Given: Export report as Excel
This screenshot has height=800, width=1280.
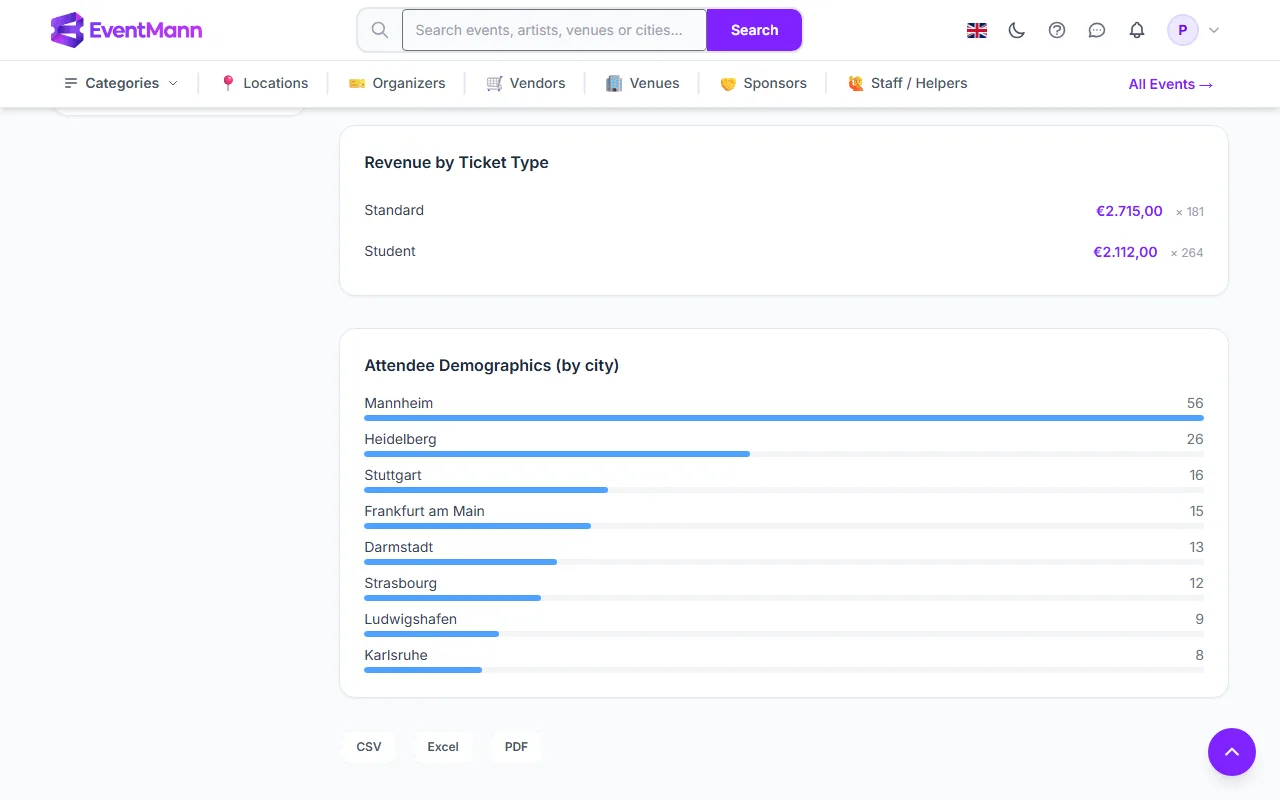Looking at the screenshot, I should coord(443,747).
